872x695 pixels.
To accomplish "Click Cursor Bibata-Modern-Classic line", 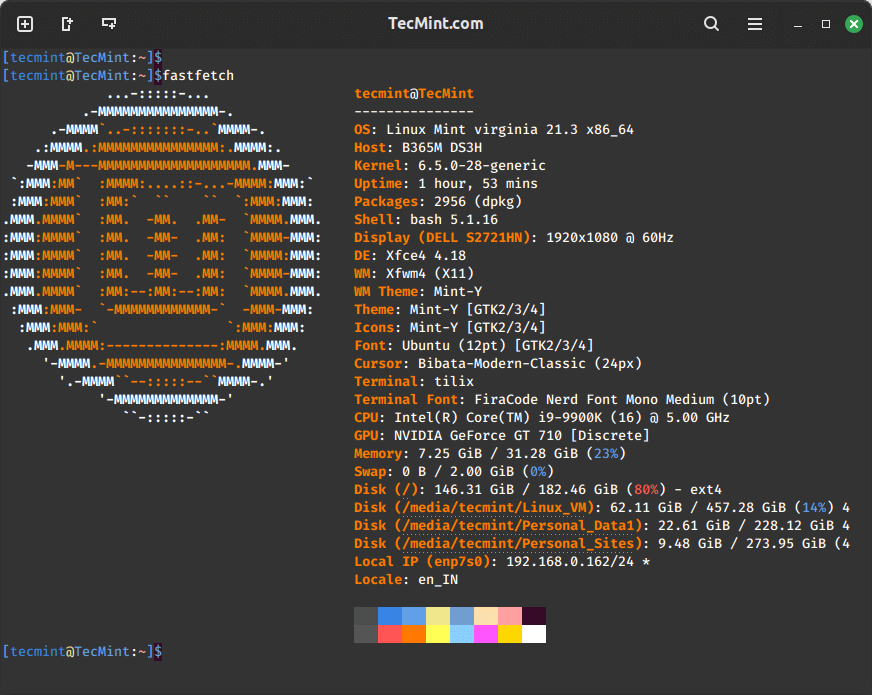I will coord(498,364).
